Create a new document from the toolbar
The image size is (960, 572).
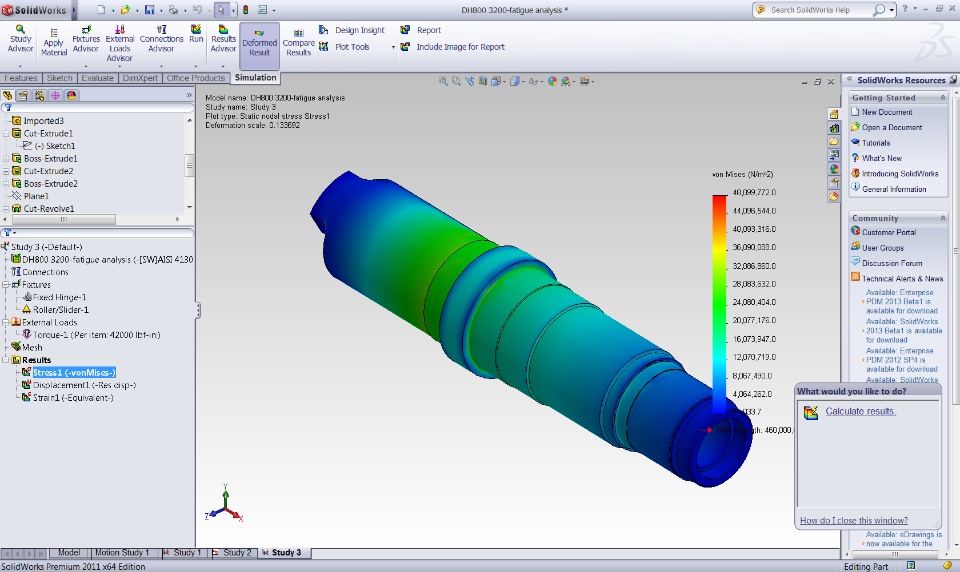[102, 10]
